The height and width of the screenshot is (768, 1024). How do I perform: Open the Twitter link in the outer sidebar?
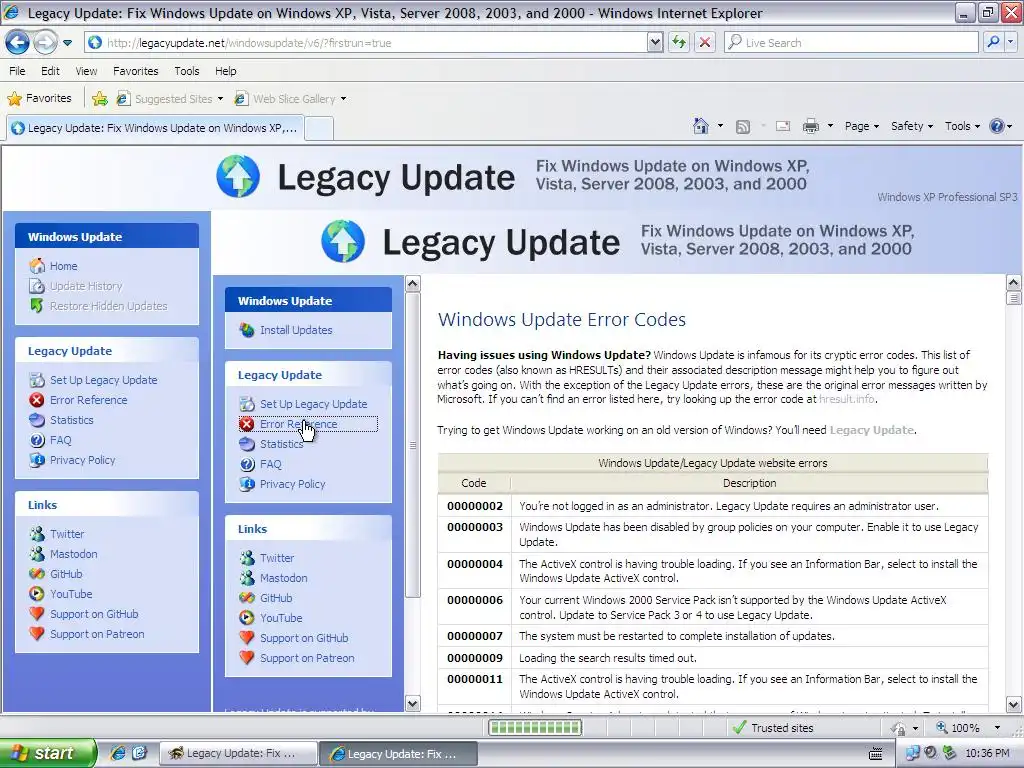(x=67, y=534)
